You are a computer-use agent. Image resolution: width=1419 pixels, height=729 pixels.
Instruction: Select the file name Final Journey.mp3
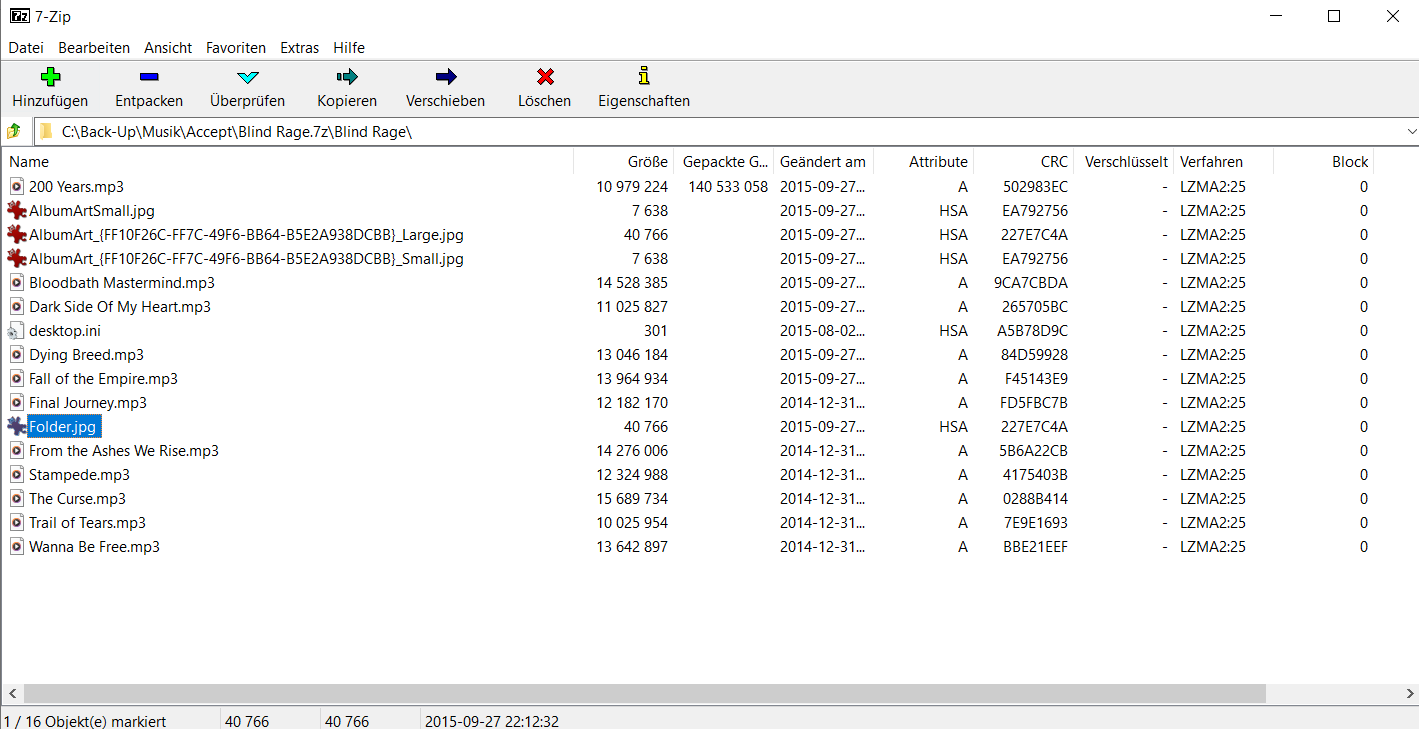point(88,403)
